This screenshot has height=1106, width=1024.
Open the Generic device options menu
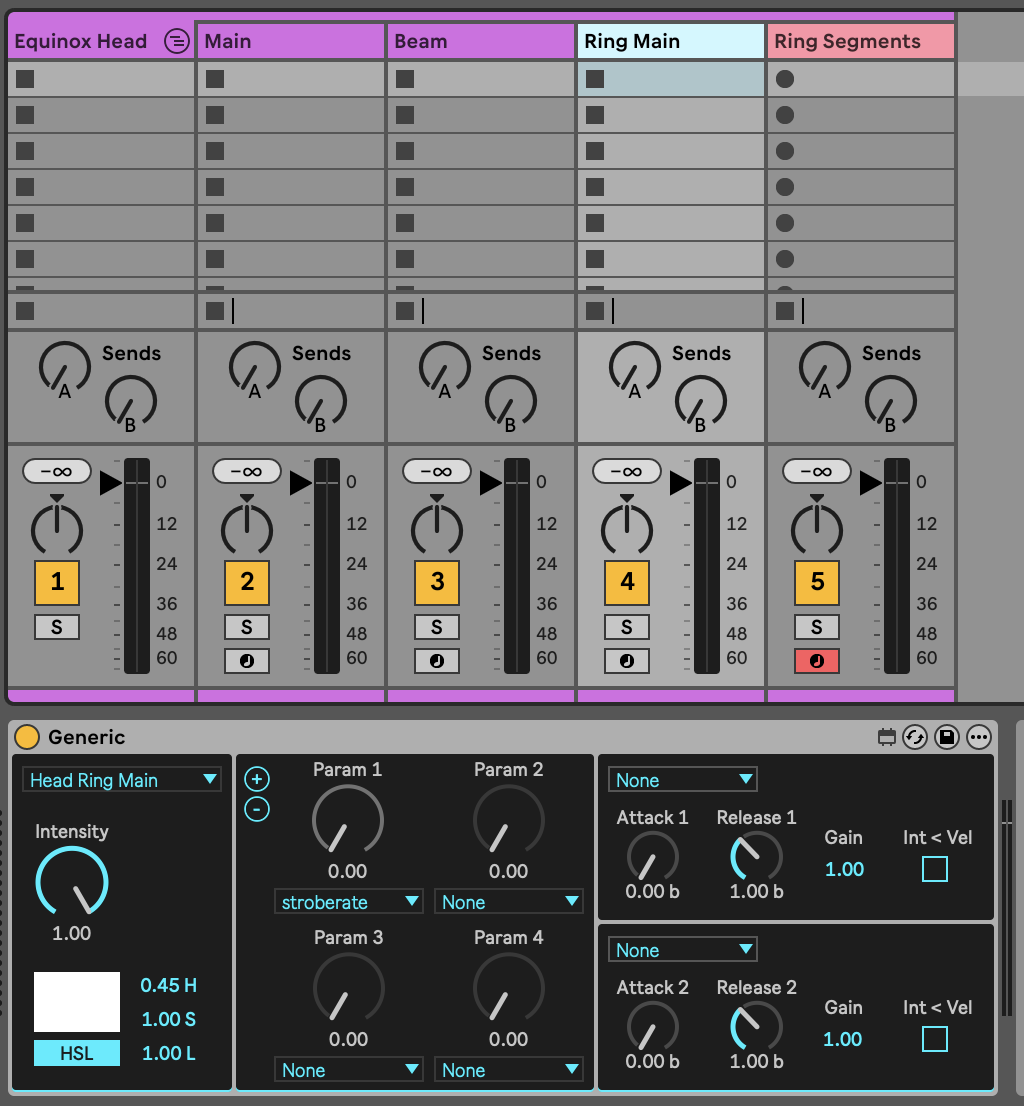(978, 738)
